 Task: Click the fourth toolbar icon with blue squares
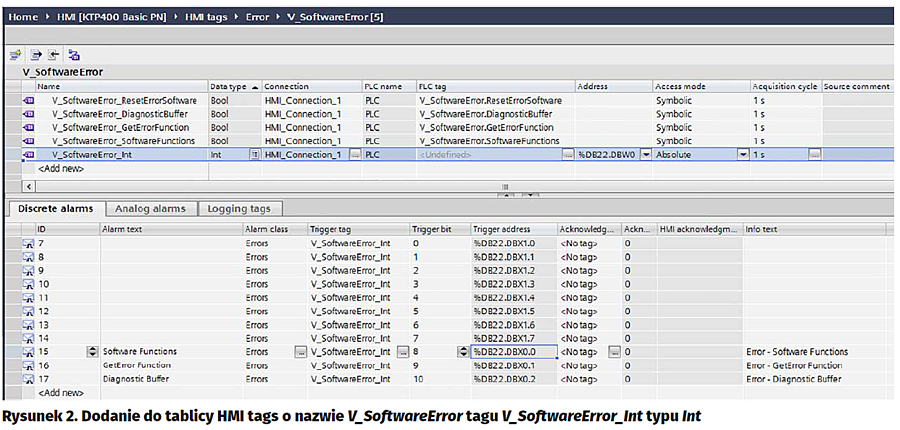(74, 55)
